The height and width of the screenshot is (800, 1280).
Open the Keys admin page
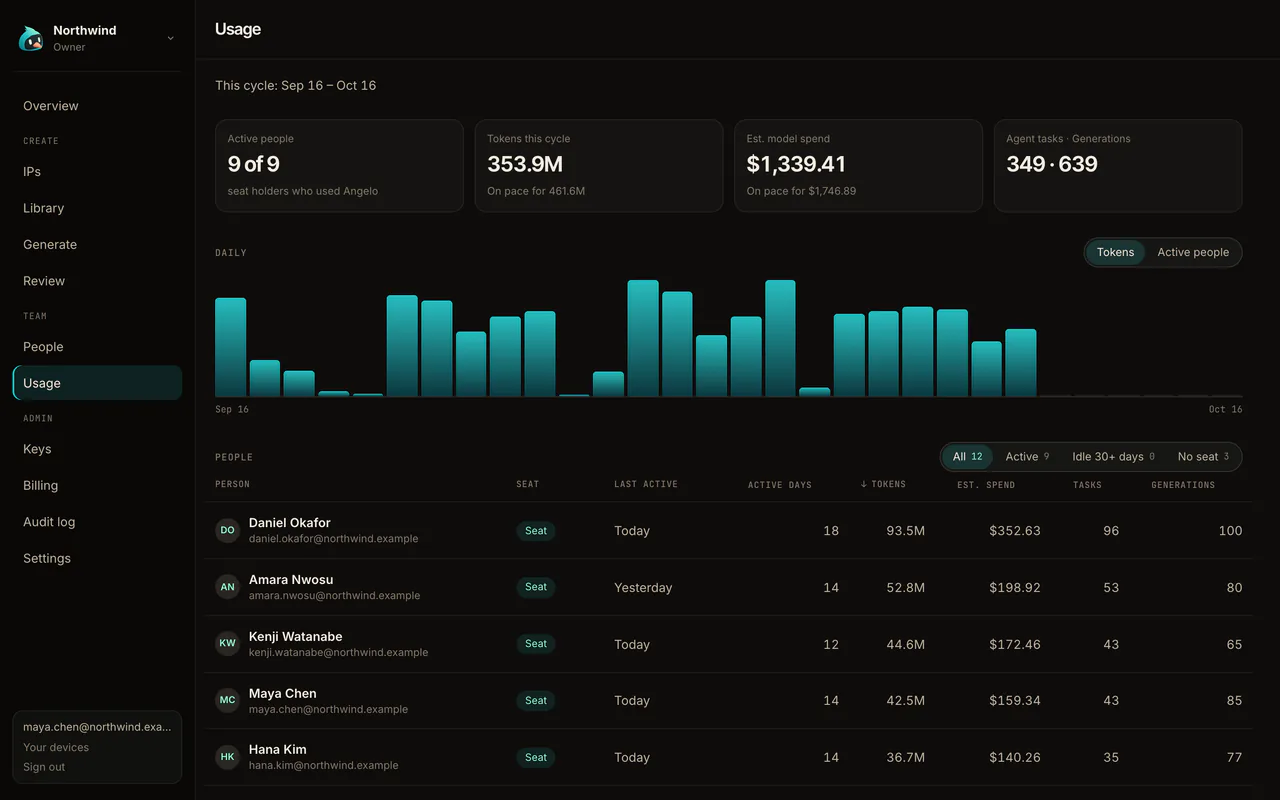pyautogui.click(x=97, y=449)
